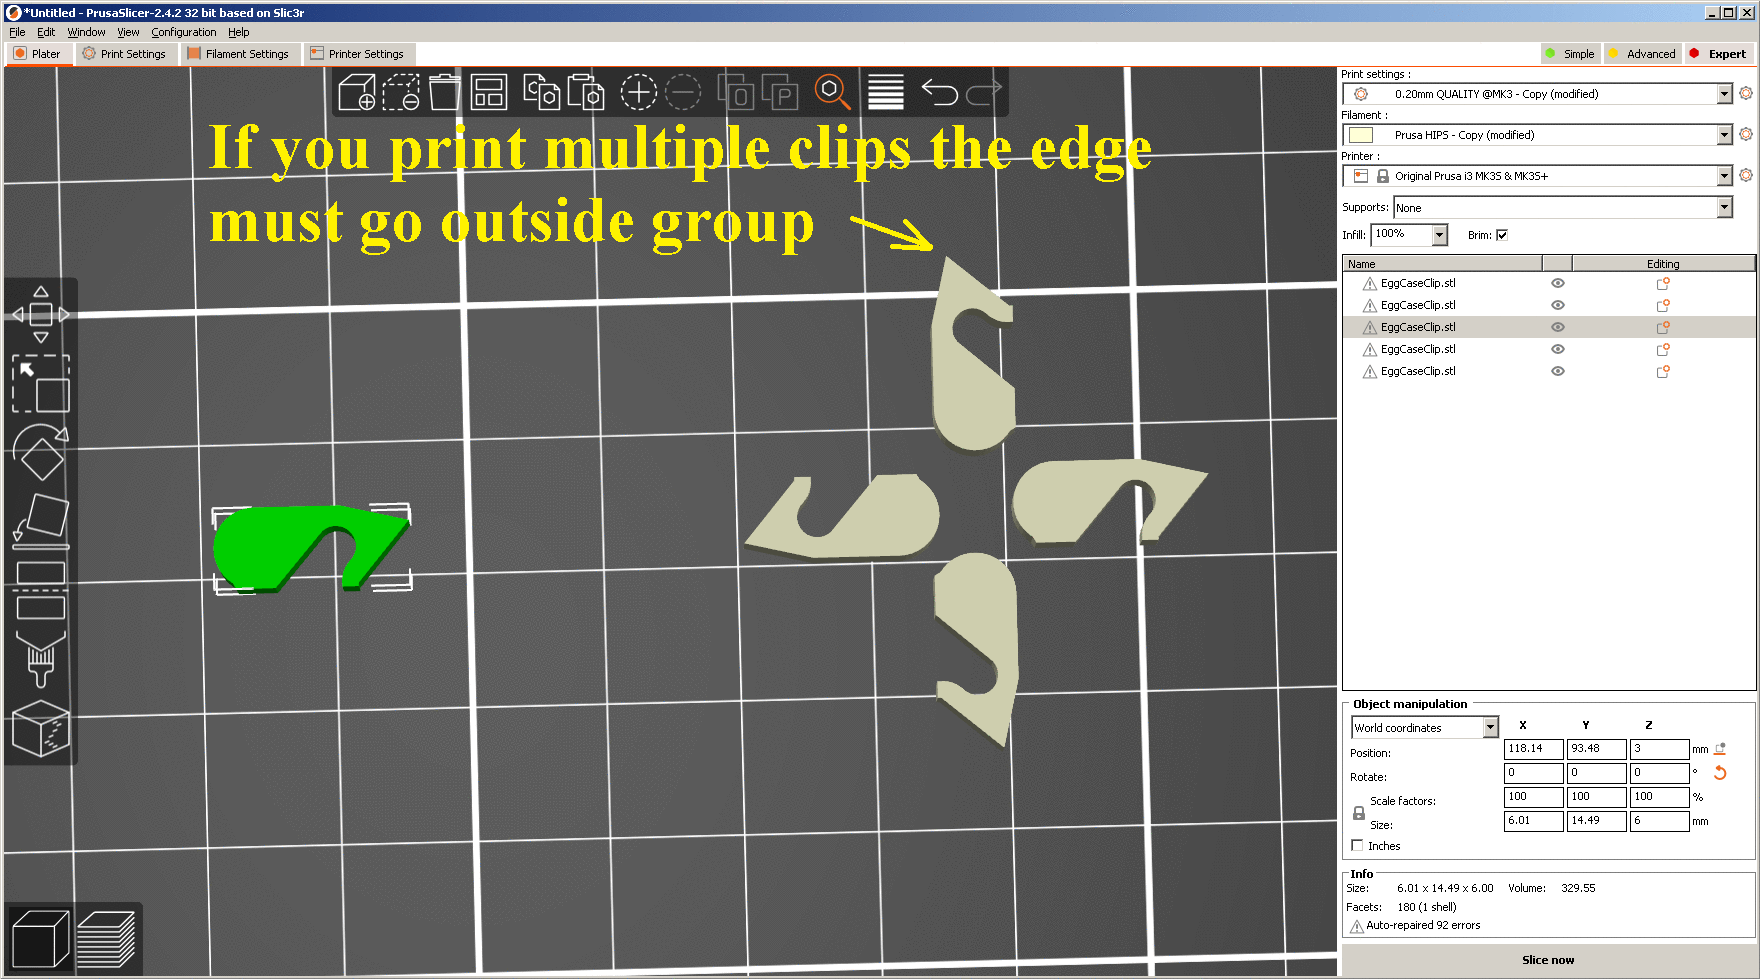Switch to sliced layers preview icon
The width and height of the screenshot is (1760, 979).
coord(106,939)
